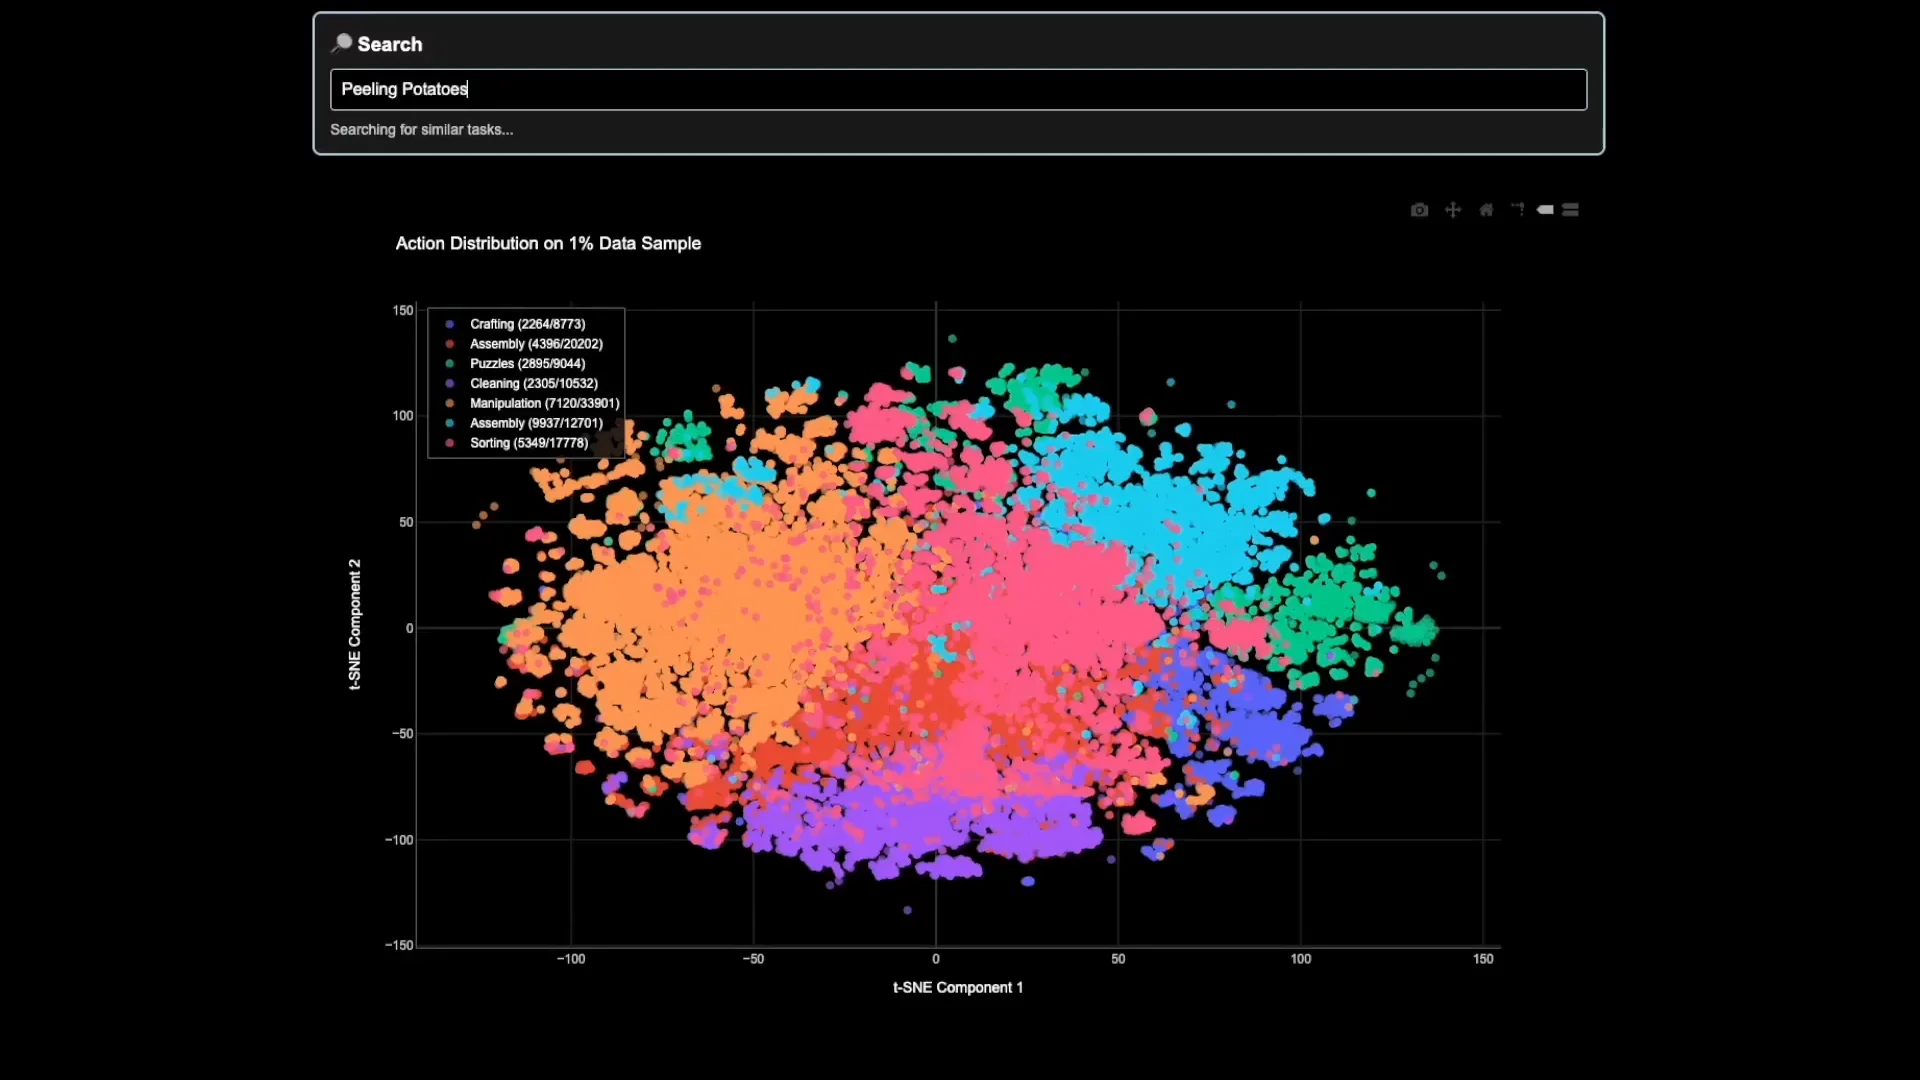This screenshot has width=1920, height=1080.
Task: Hide the Crafting (2264/8773) trace
Action: 528,323
